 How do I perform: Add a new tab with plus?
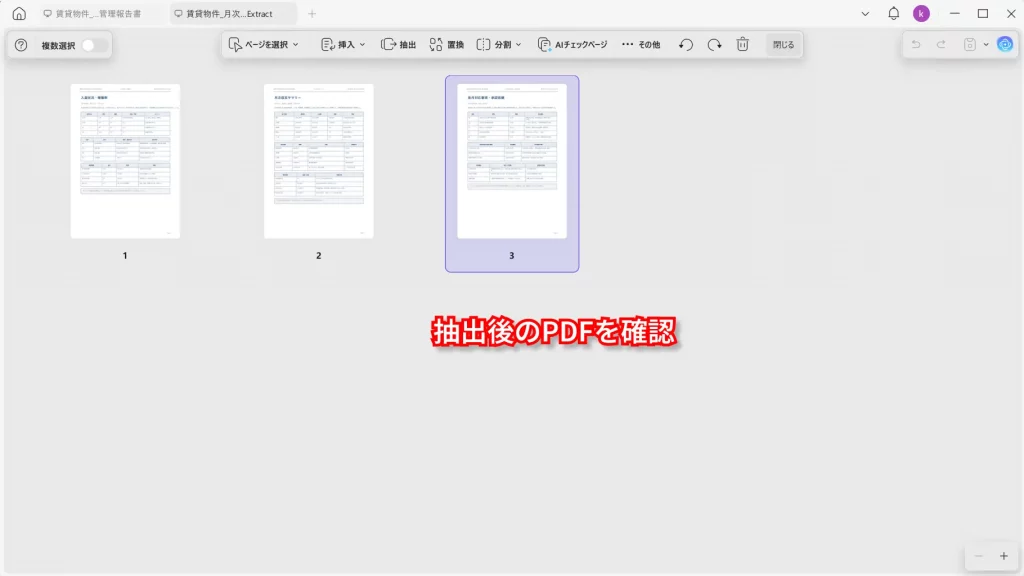click(312, 13)
